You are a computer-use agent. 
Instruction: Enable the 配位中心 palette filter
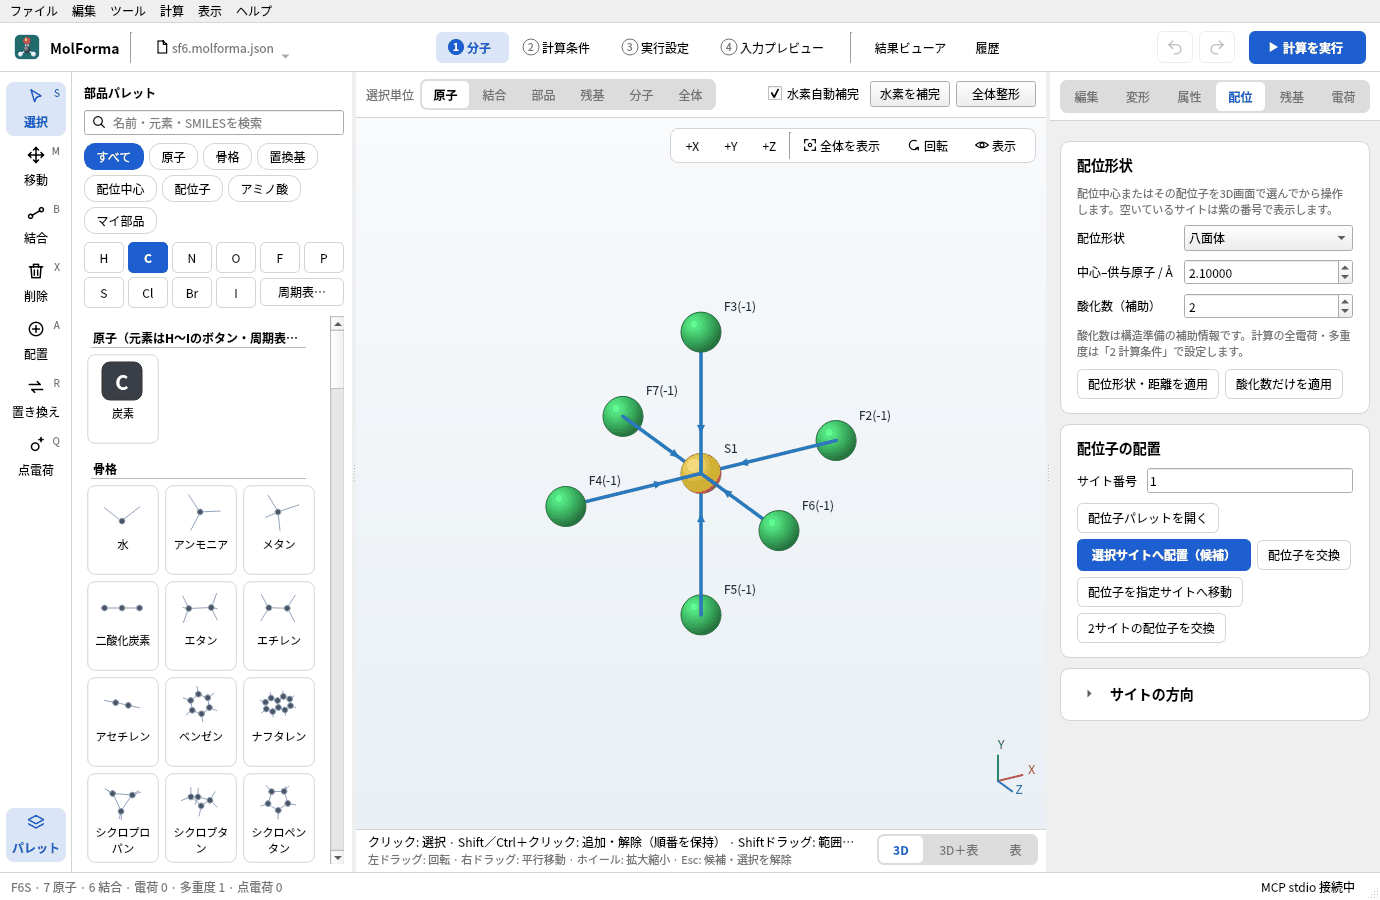[x=120, y=189]
